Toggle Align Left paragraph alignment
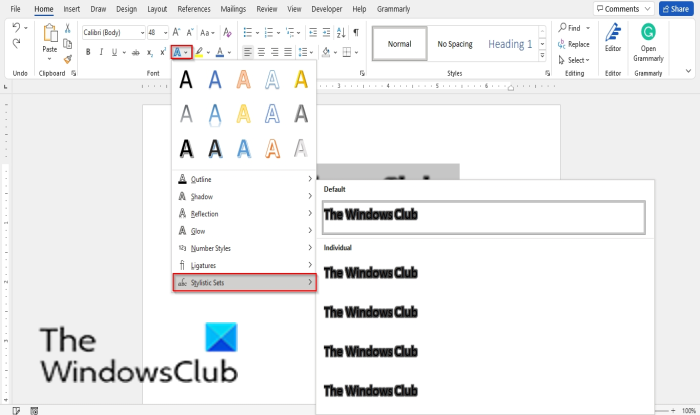 point(247,52)
